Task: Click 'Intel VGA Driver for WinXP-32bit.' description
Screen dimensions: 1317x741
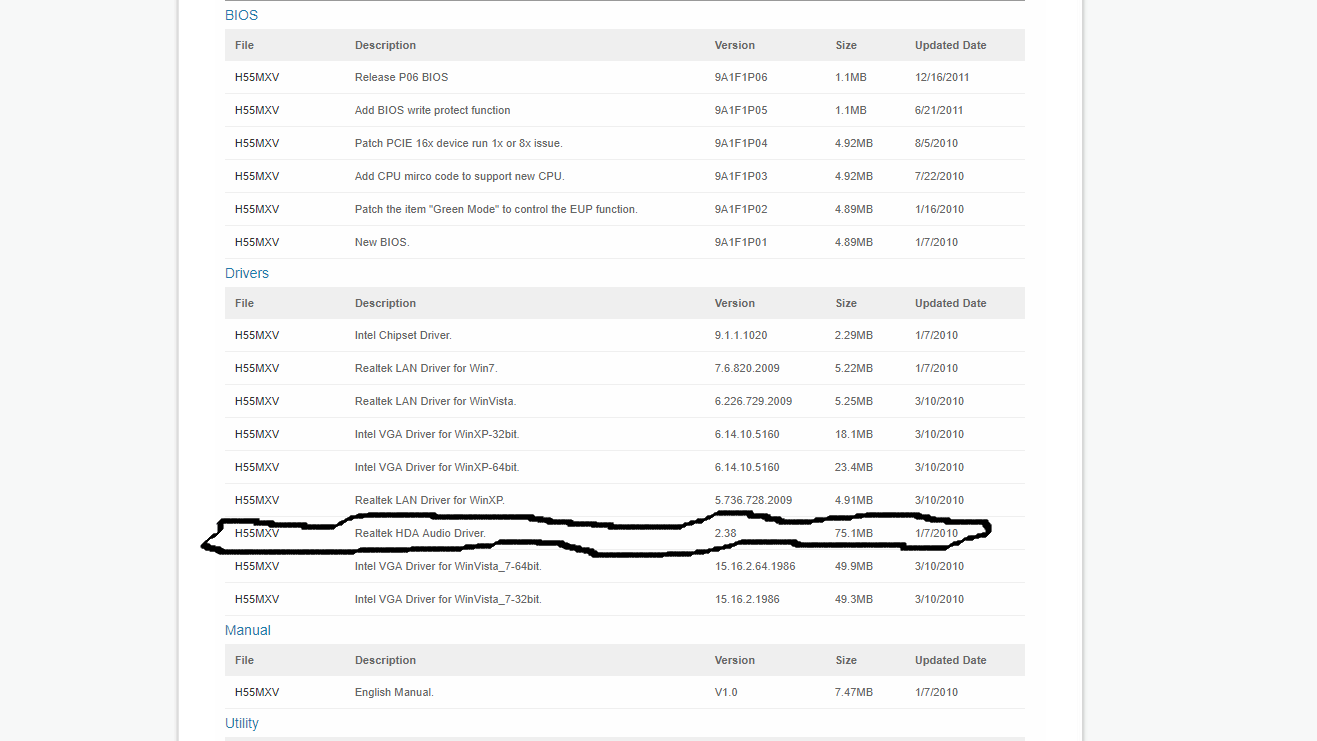Action: coord(437,434)
